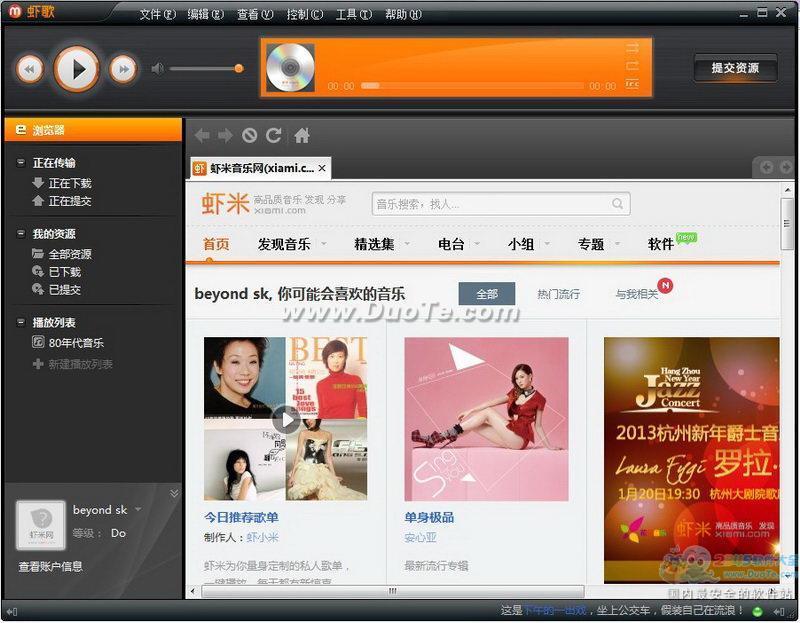This screenshot has height=623, width=800.
Task: Select the 热门流行 filter
Action: tap(558, 294)
